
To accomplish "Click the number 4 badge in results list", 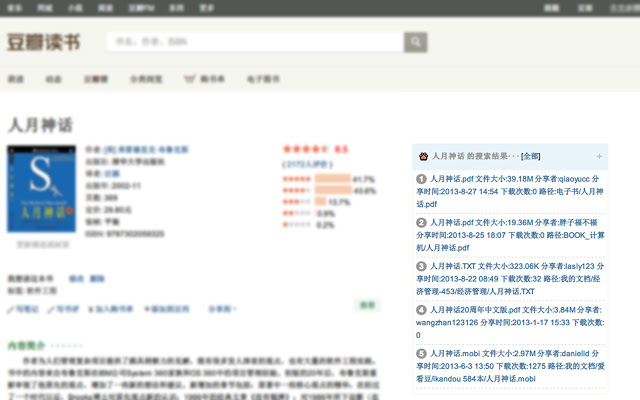I will (x=421, y=310).
